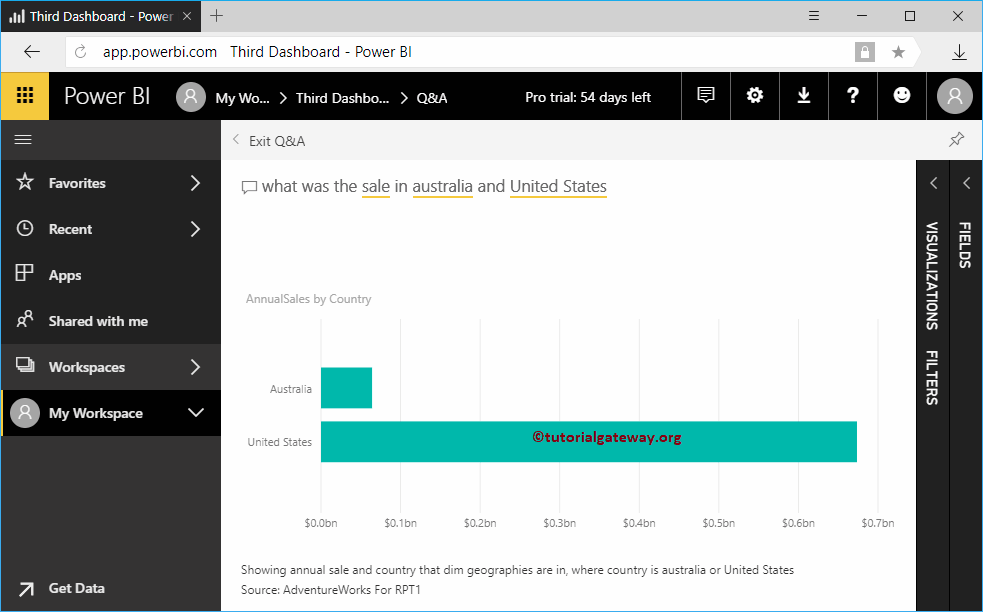The height and width of the screenshot is (612, 983).
Task: Expand the Visualizations pane
Action: point(932,183)
